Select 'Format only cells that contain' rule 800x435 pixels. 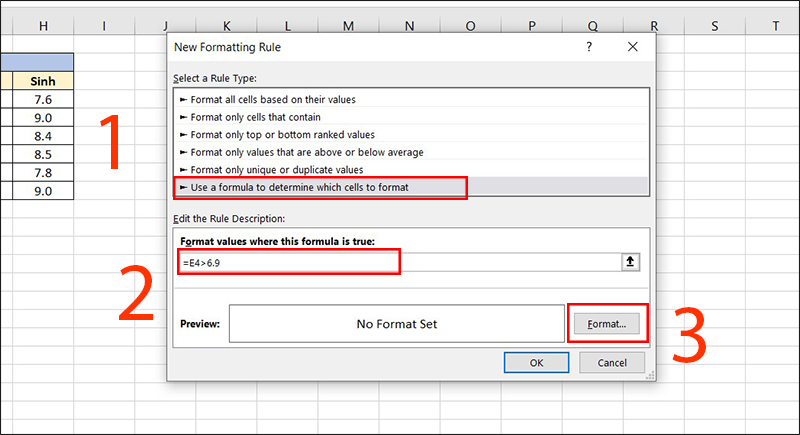tap(411, 117)
